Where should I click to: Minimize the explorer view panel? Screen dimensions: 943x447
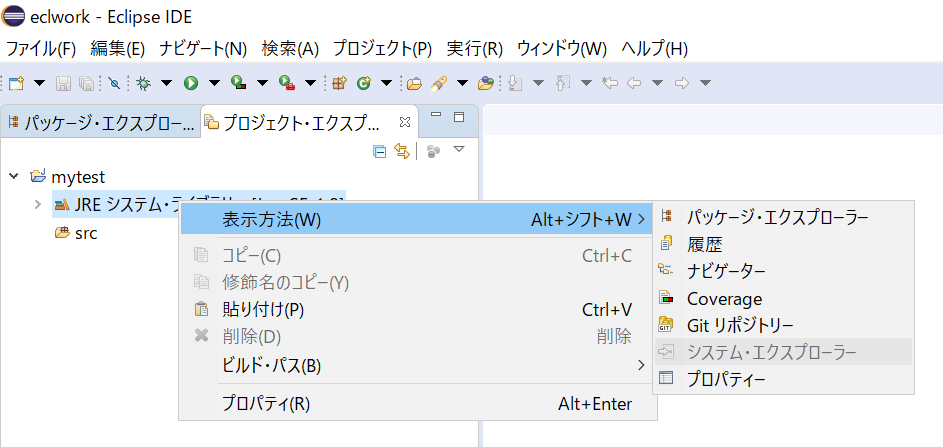click(437, 115)
